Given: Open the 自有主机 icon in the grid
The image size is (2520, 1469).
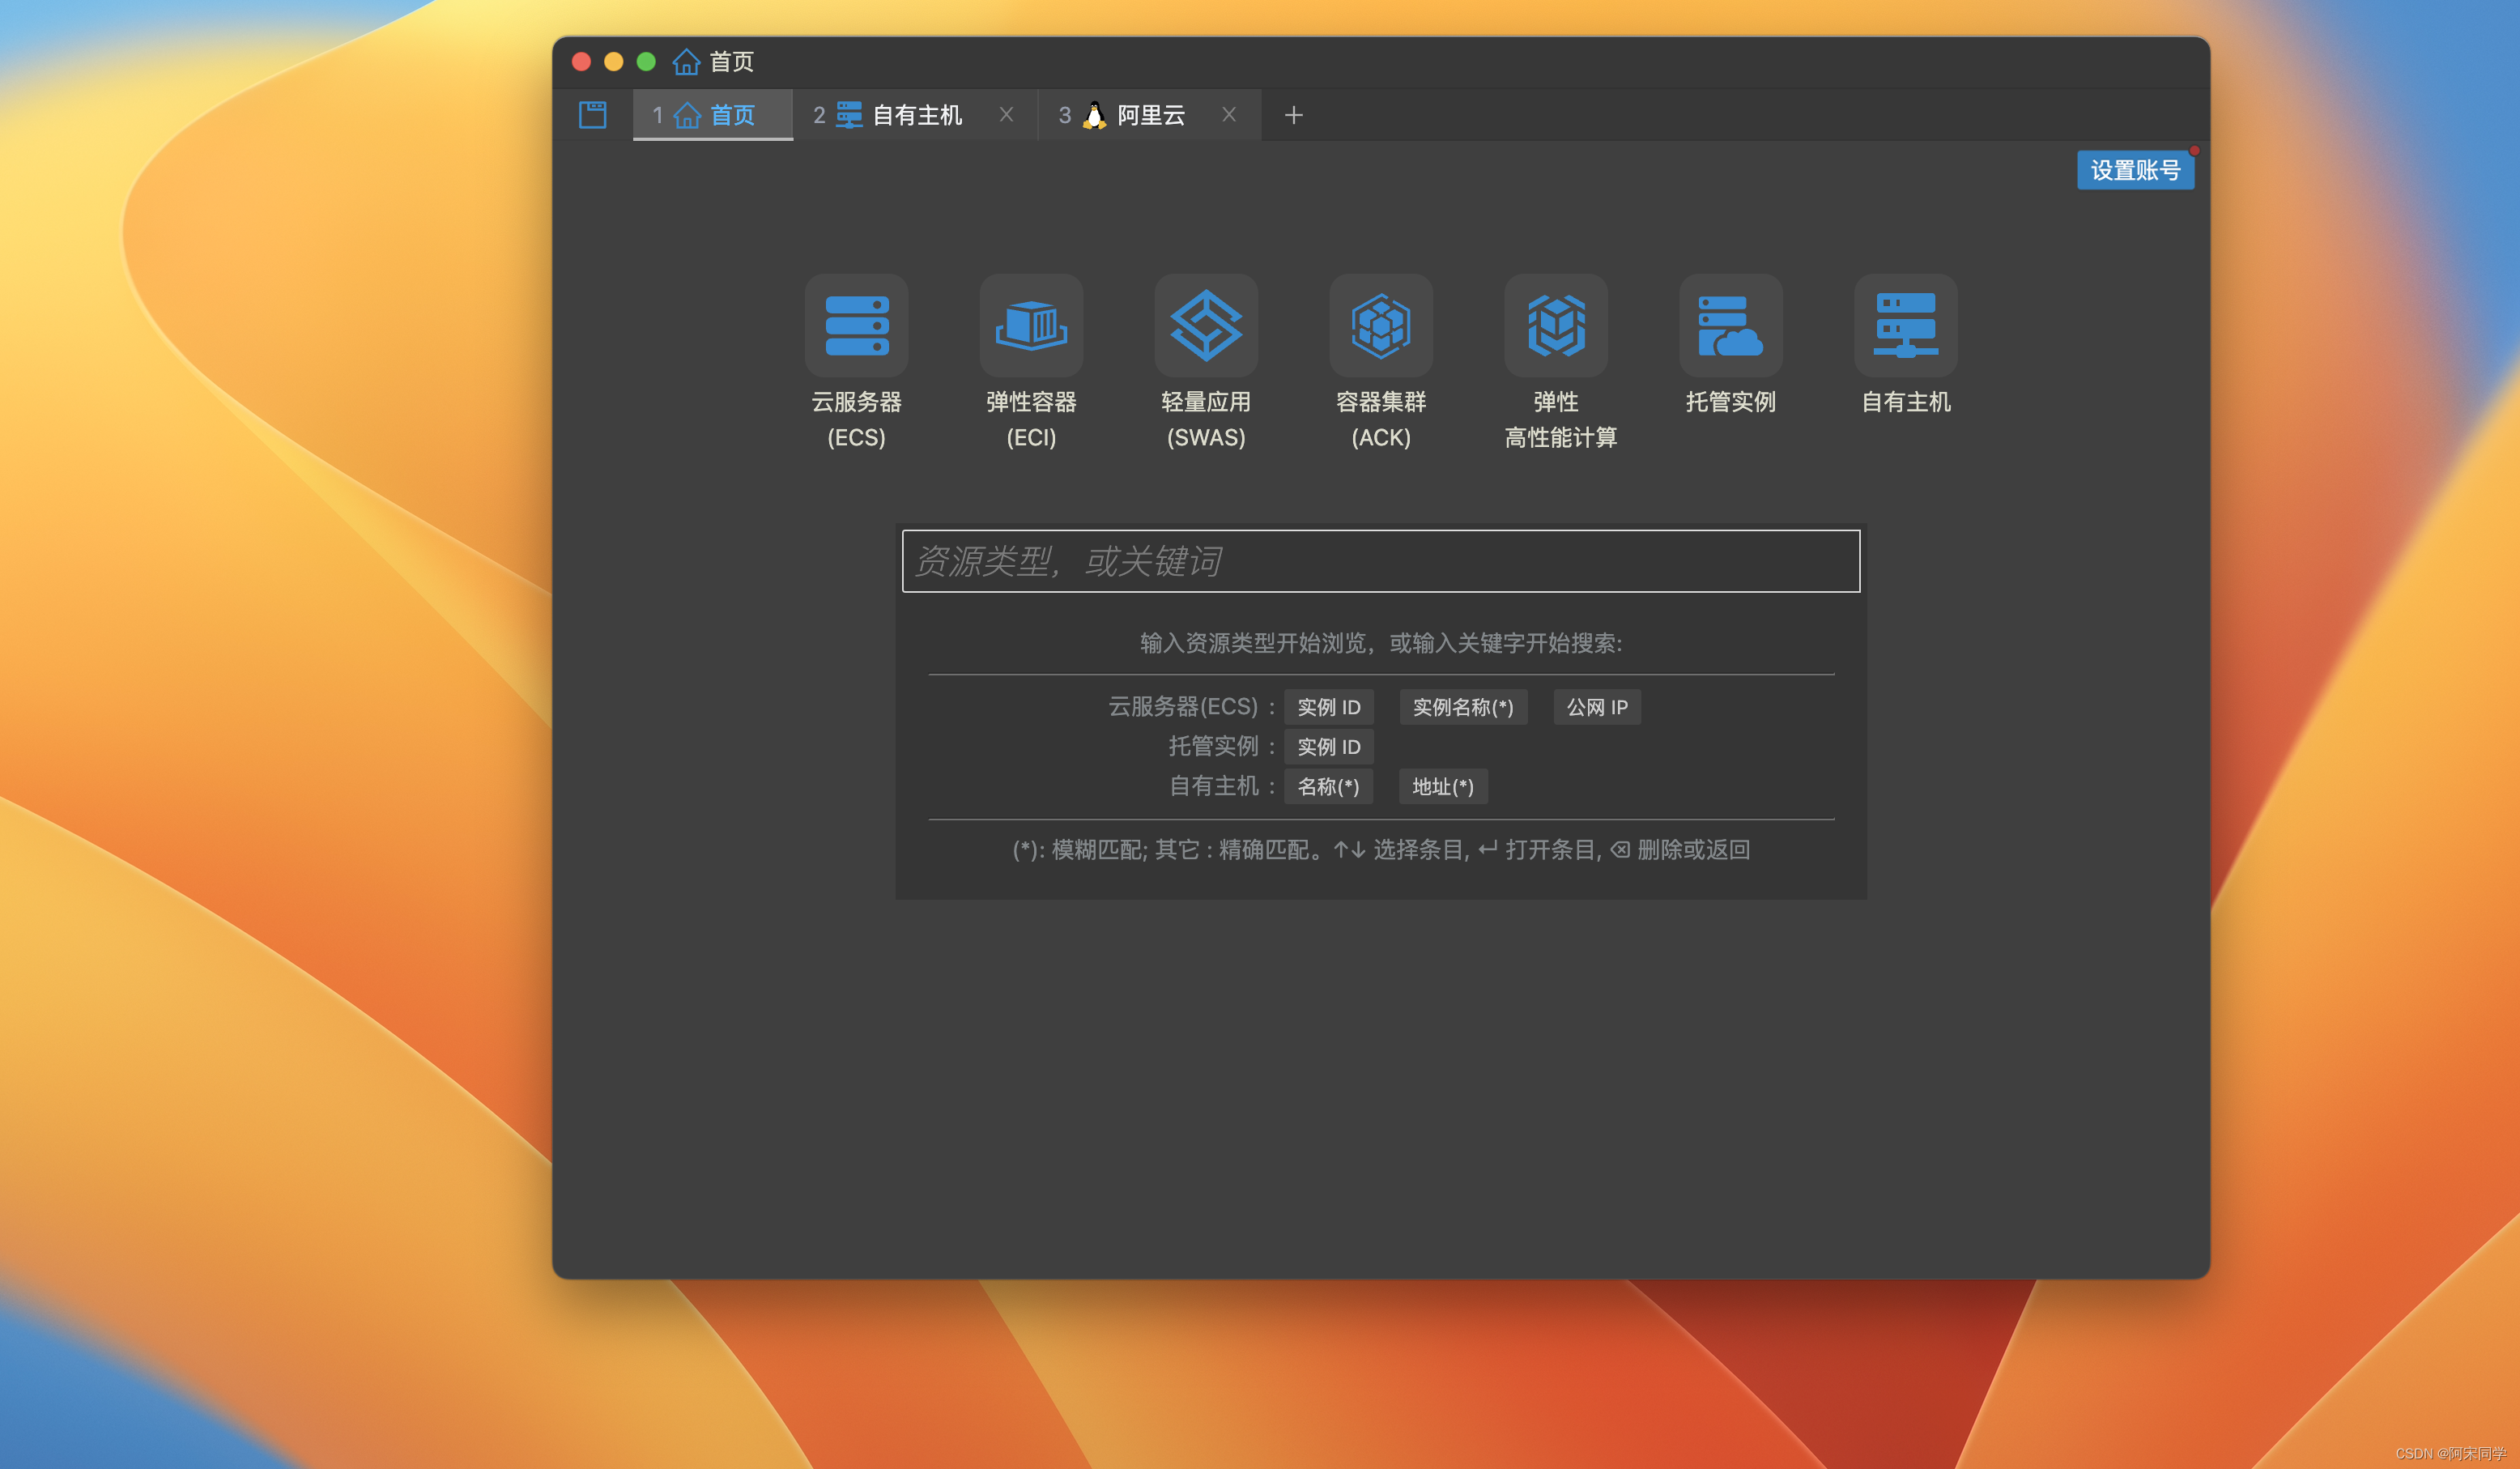Looking at the screenshot, I should (1906, 325).
